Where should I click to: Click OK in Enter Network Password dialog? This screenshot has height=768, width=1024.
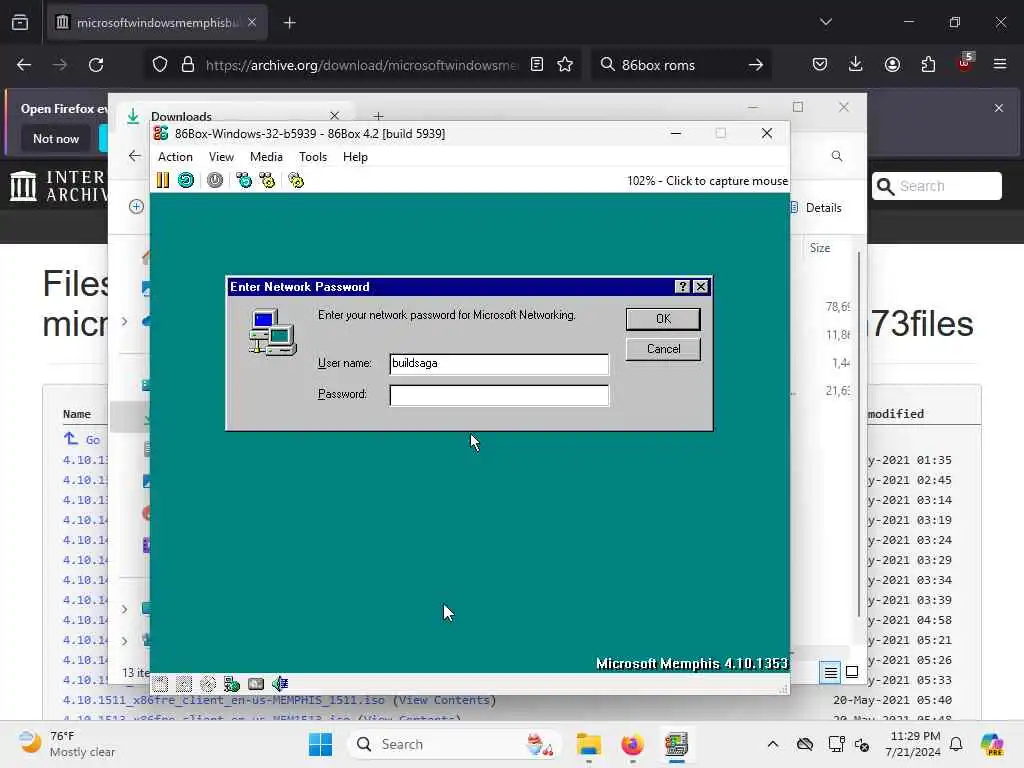[663, 319]
